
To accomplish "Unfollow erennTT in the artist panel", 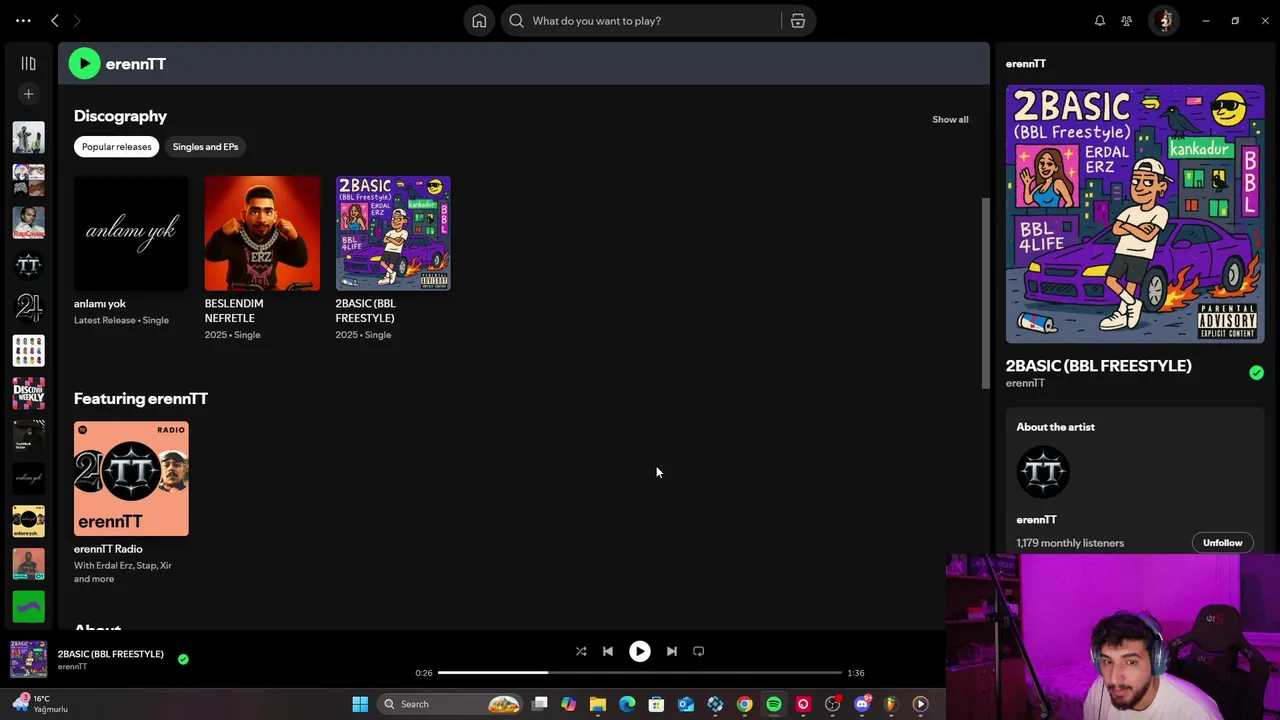I will pos(1222,543).
